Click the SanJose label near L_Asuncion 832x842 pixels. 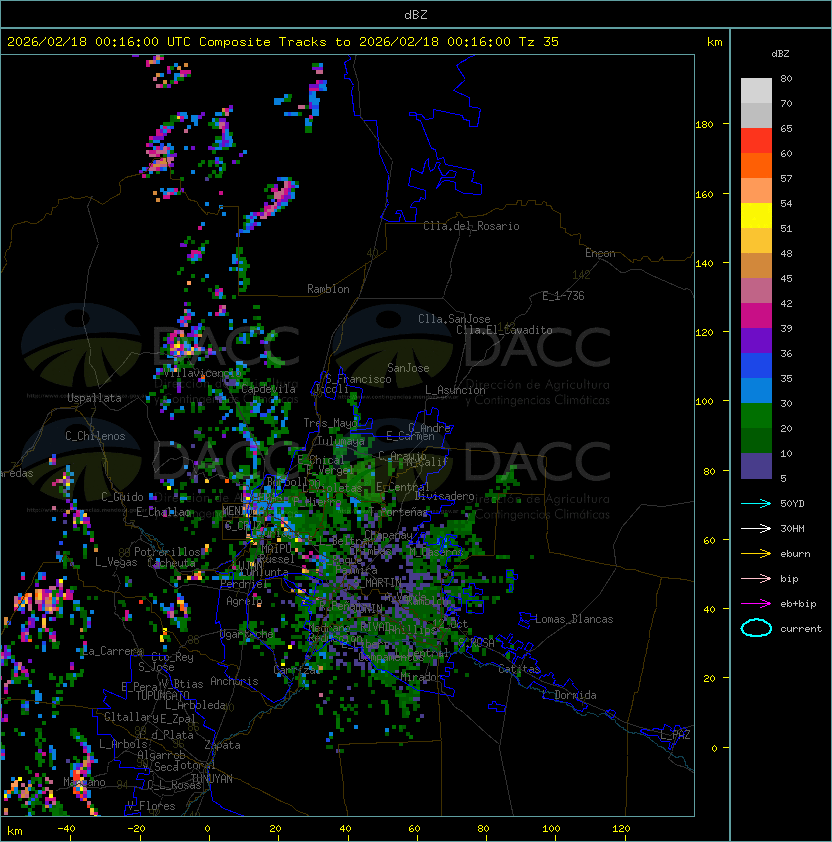(408, 368)
